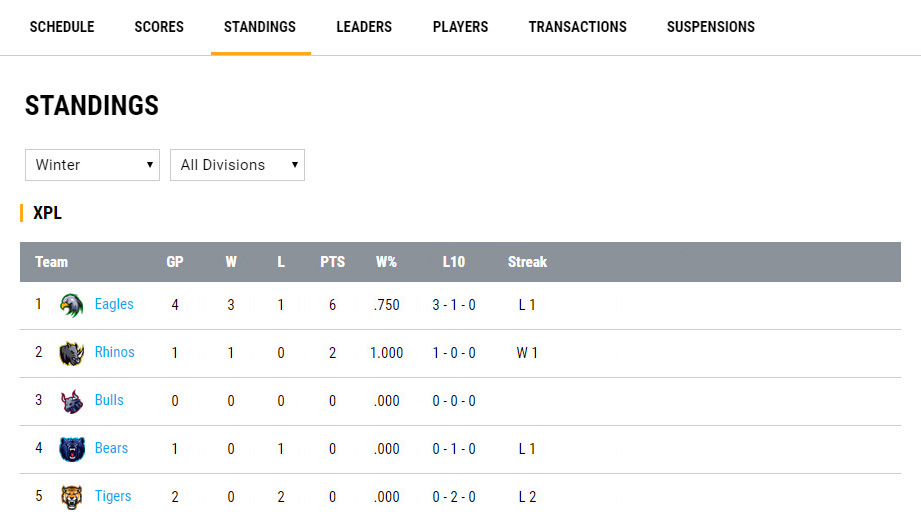Viewport: 921px width, 518px height.
Task: Open the Winter season dropdown
Action: click(x=92, y=165)
